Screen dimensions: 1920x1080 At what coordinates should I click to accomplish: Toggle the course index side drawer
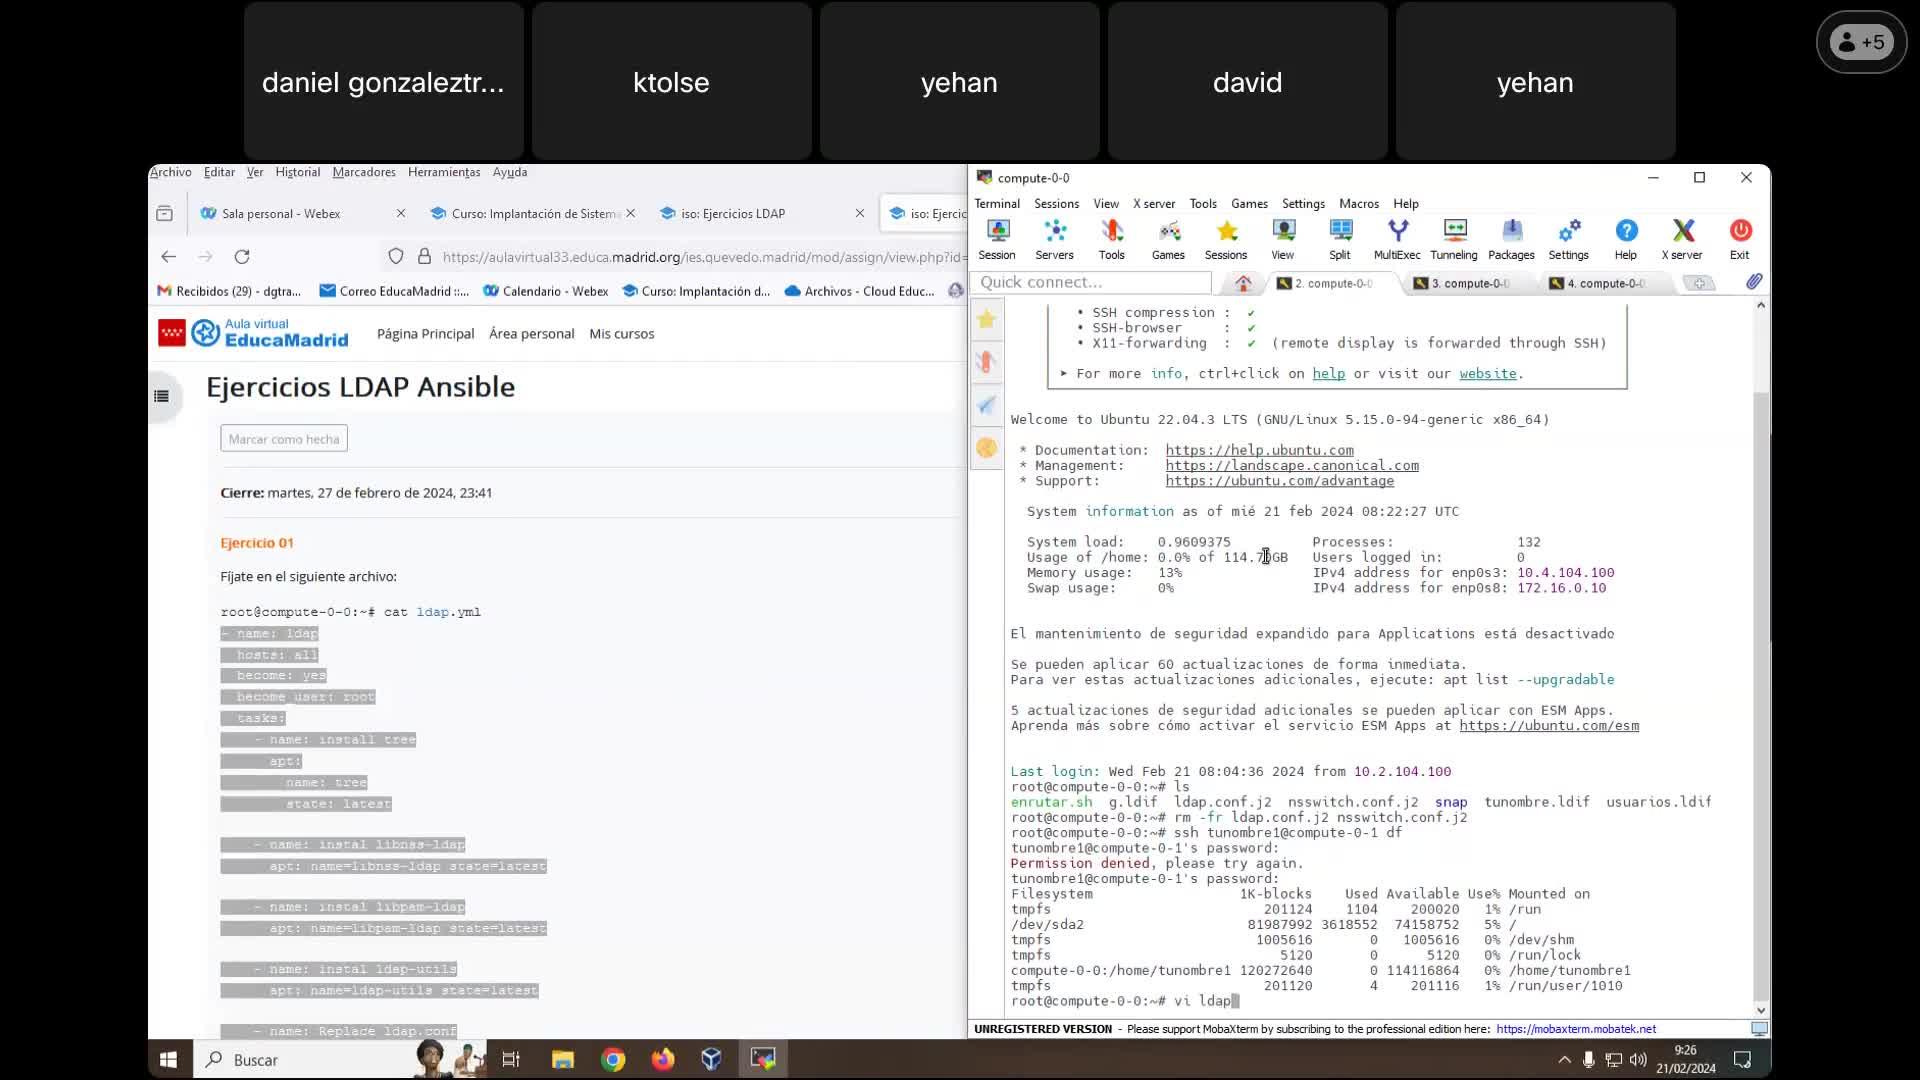click(x=162, y=396)
